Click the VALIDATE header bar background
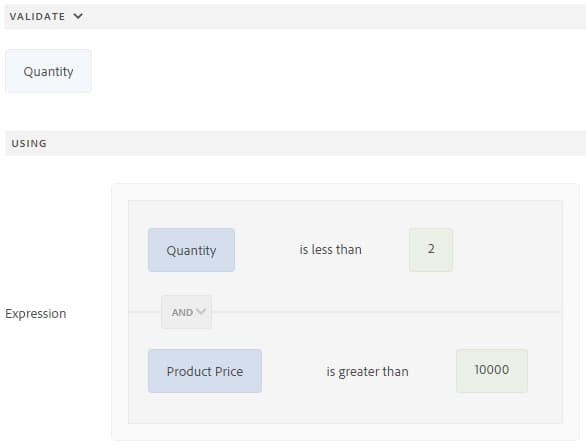 336,17
